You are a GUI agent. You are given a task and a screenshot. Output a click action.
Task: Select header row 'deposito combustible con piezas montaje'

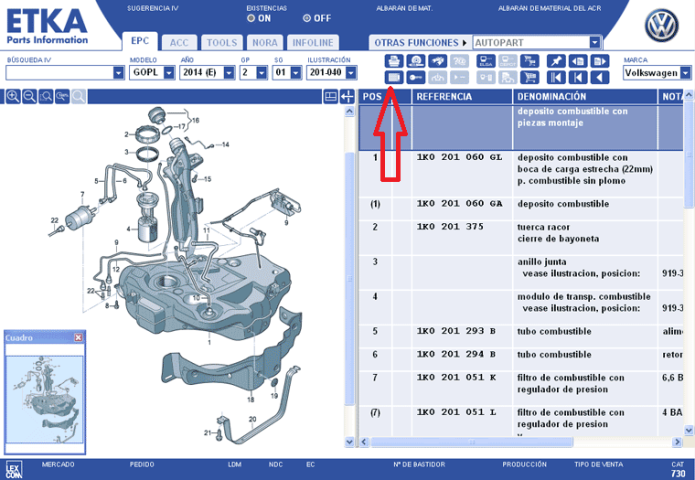(521, 128)
